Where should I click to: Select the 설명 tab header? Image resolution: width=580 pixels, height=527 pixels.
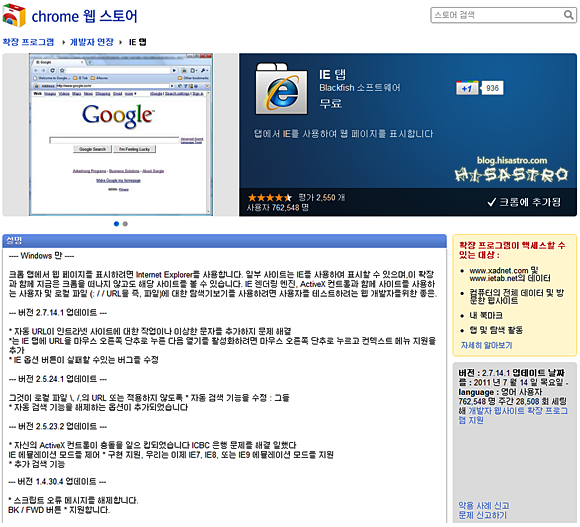14,240
